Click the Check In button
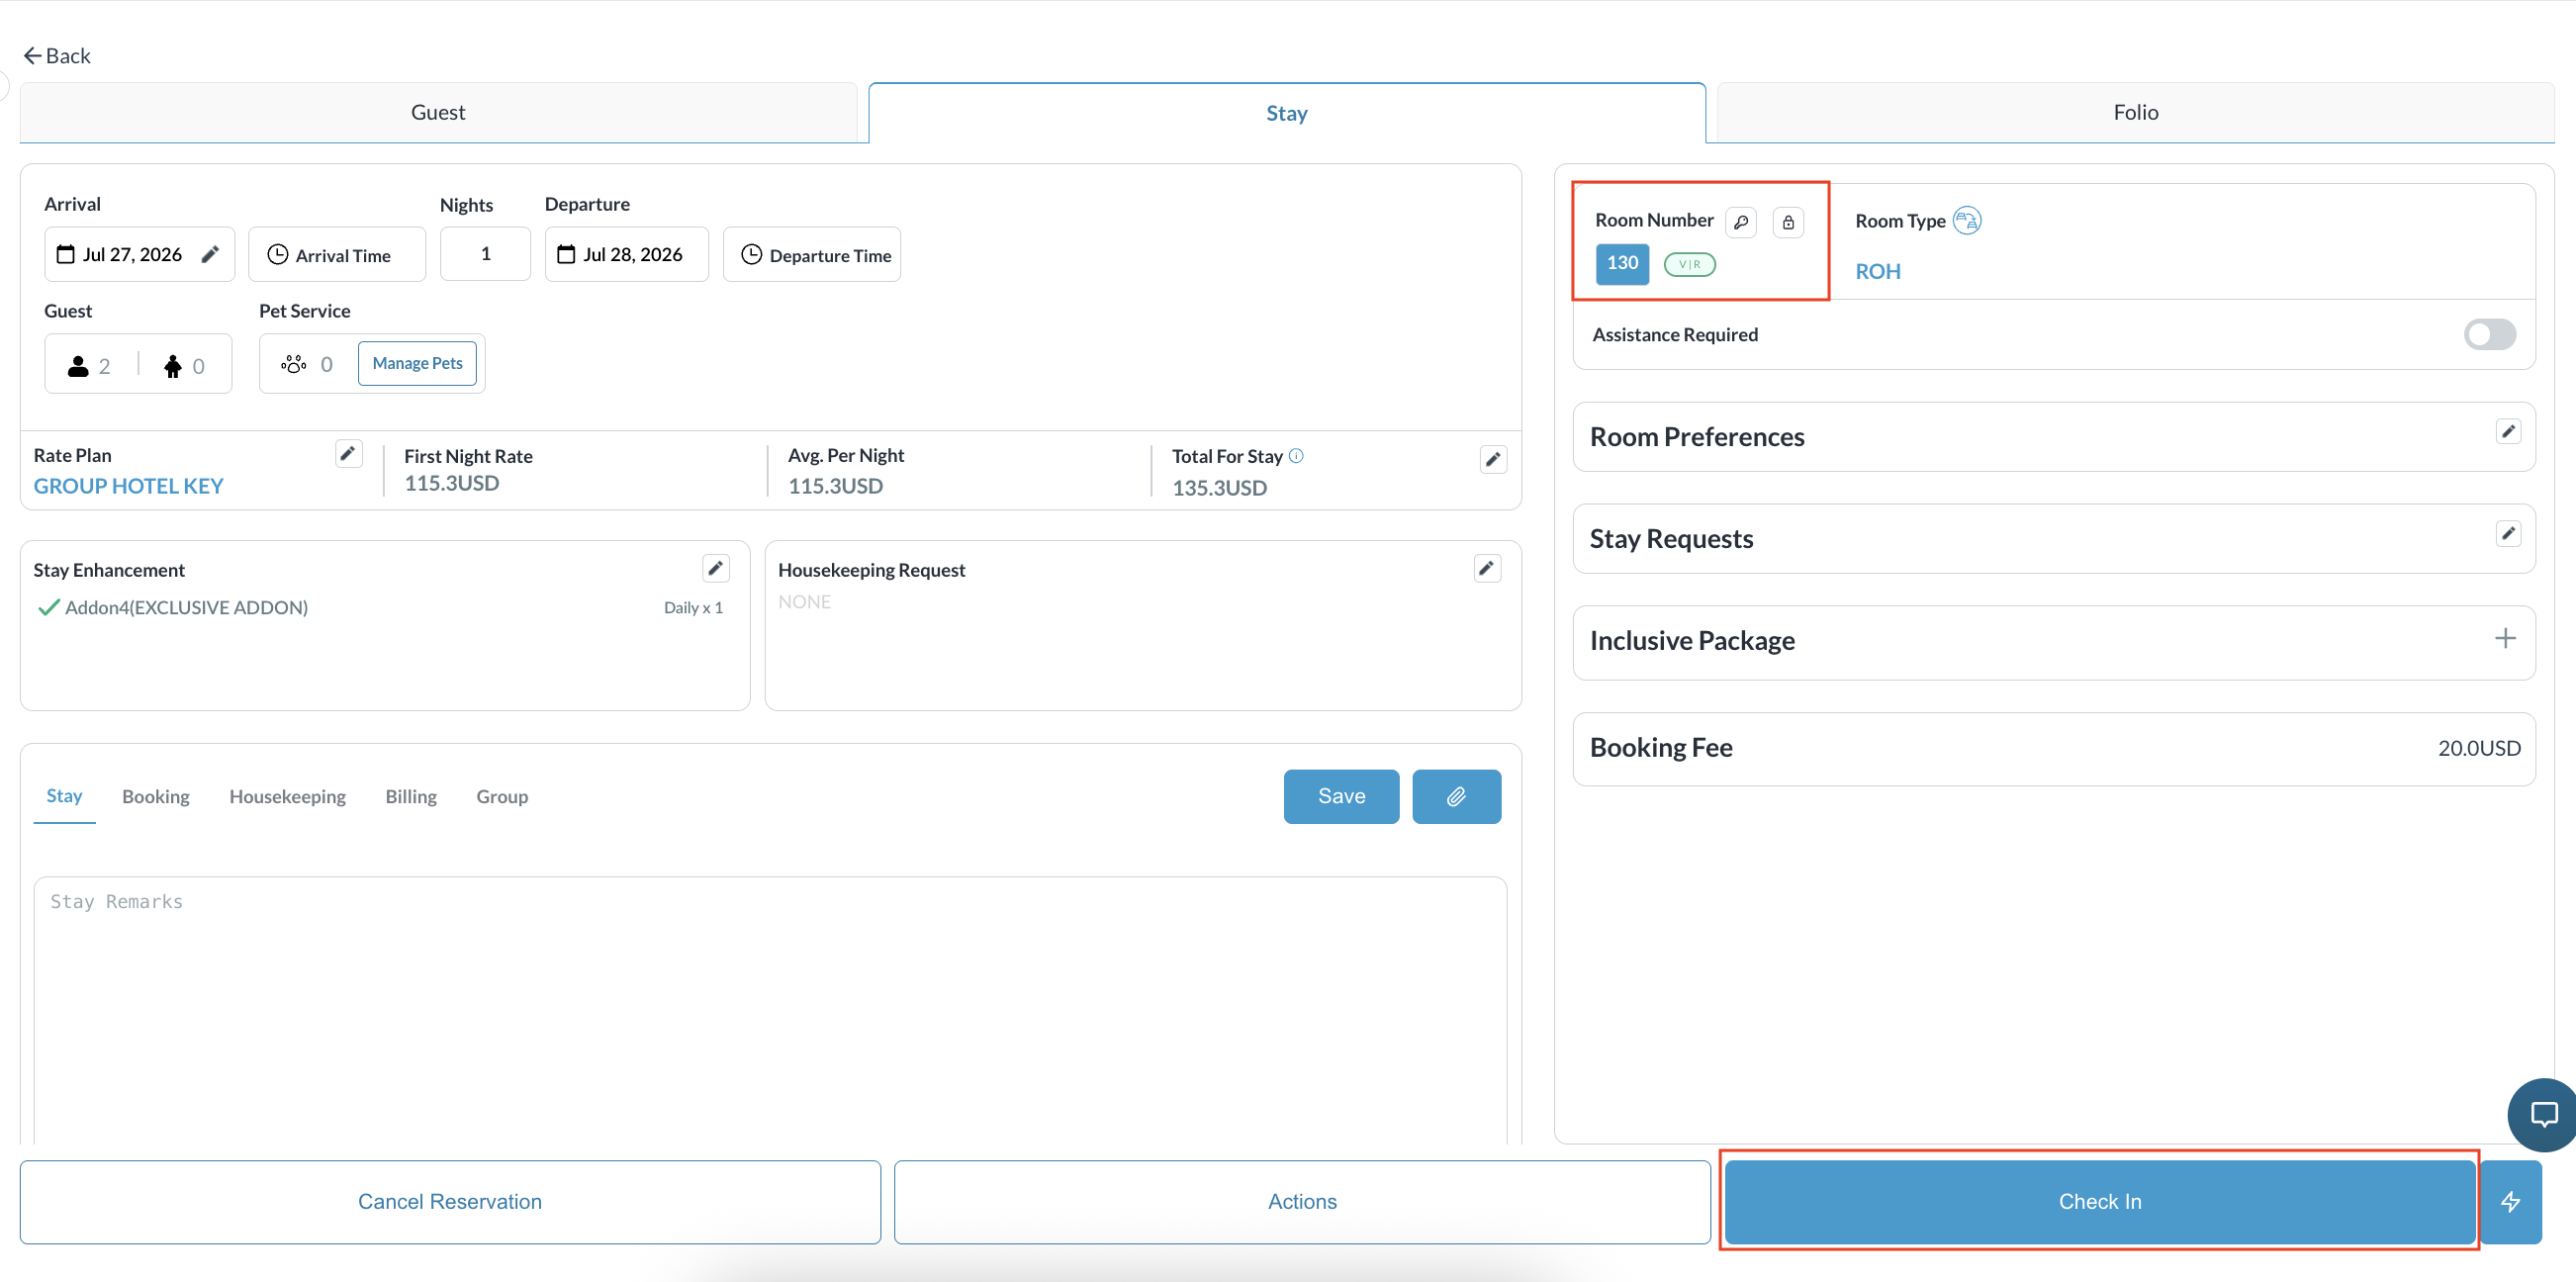Viewport: 2576px width, 1282px height. coord(2100,1202)
